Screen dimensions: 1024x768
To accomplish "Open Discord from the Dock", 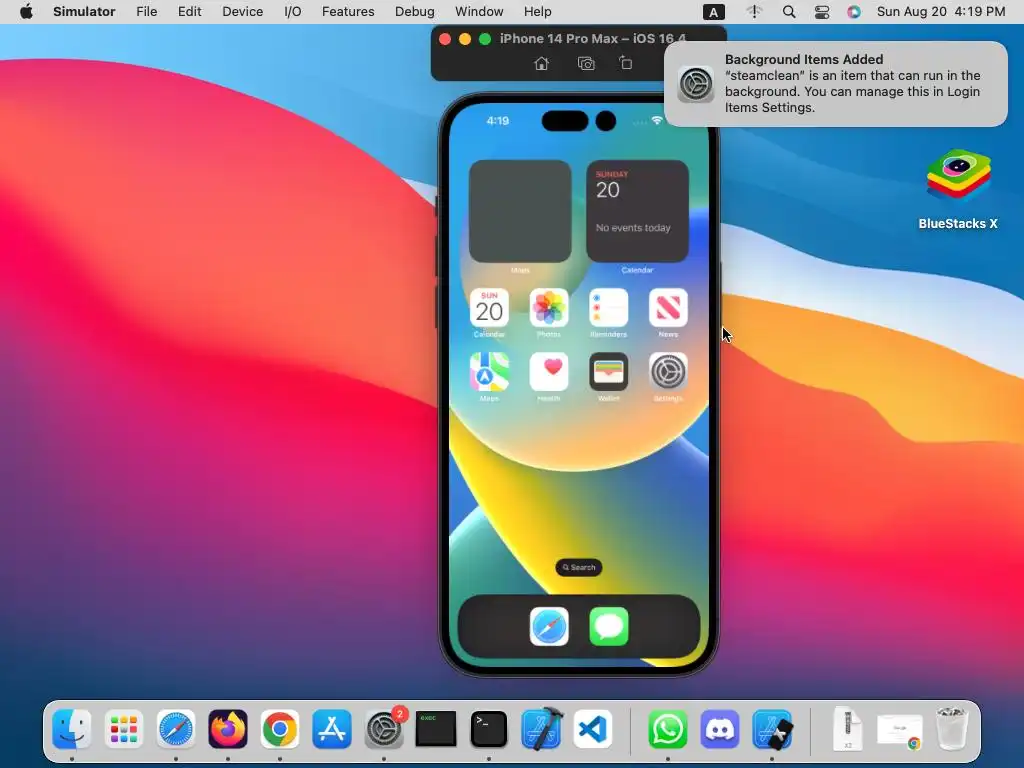I will point(720,729).
